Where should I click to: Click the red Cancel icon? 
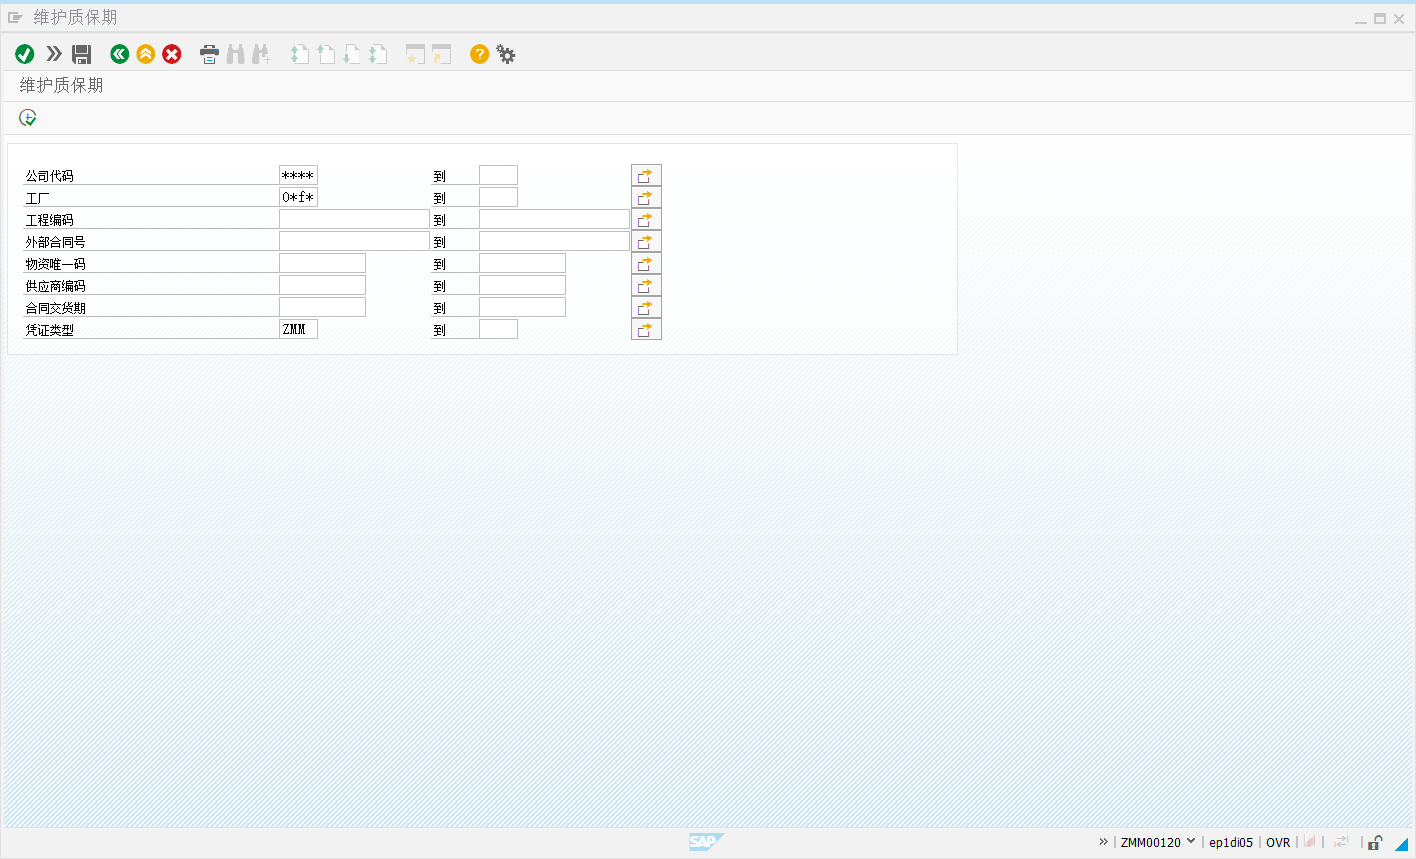coord(172,54)
